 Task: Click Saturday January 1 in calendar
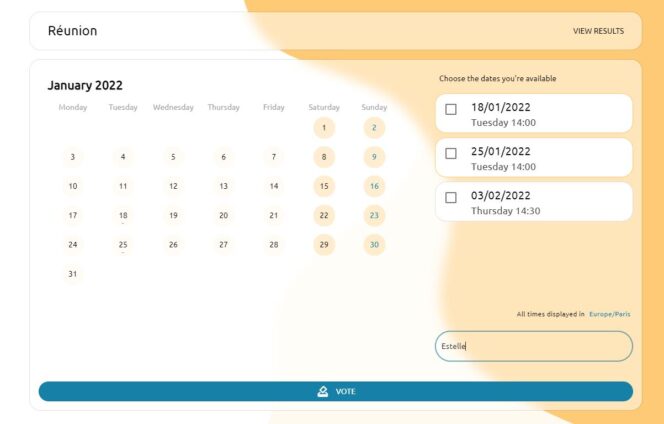324,128
